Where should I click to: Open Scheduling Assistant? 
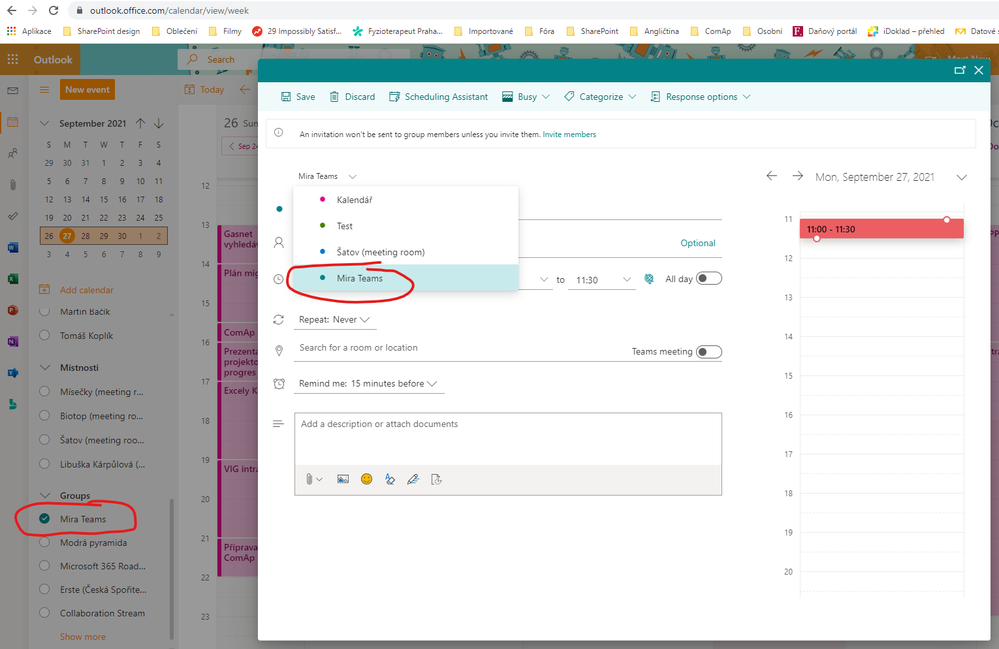[438, 97]
